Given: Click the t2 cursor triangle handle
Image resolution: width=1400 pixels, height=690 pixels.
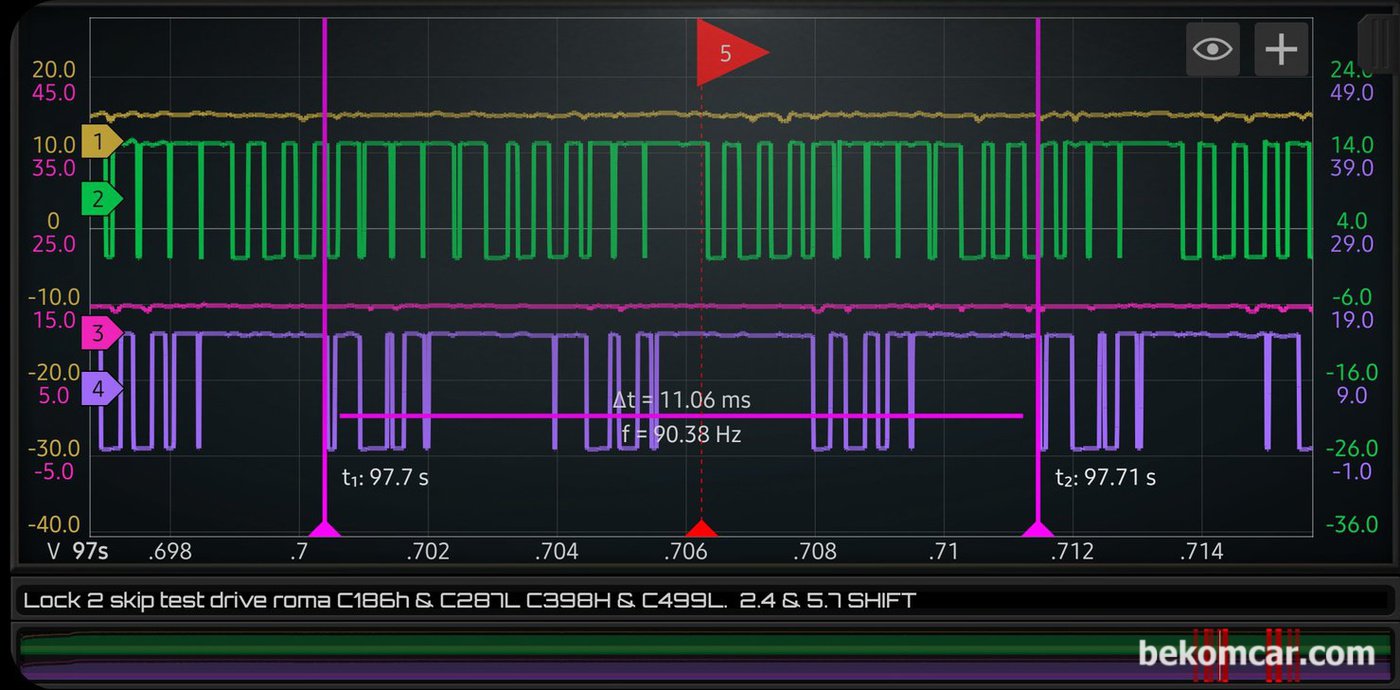Looking at the screenshot, I should (1038, 528).
